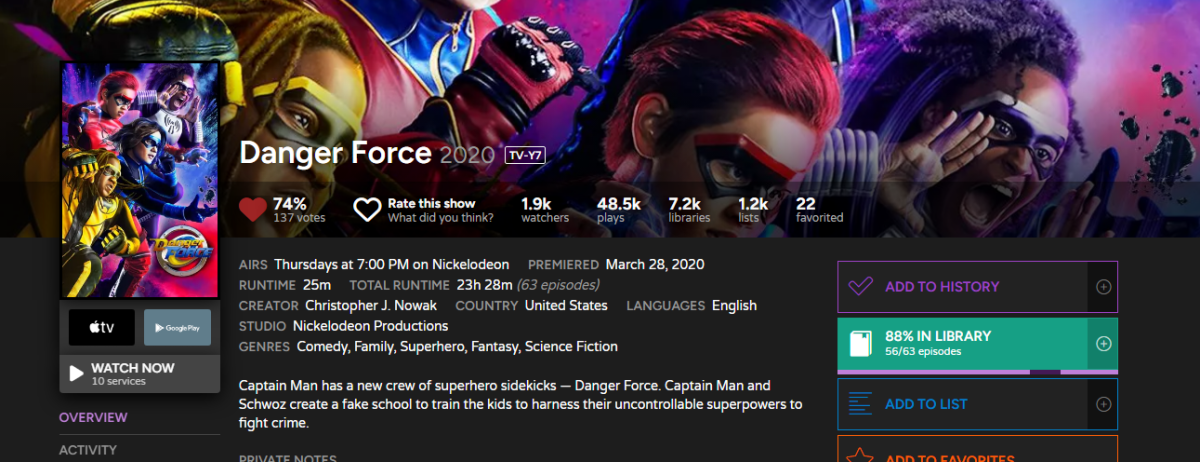1200x462 pixels.
Task: Click the Add to List lines icon
Action: point(860,404)
